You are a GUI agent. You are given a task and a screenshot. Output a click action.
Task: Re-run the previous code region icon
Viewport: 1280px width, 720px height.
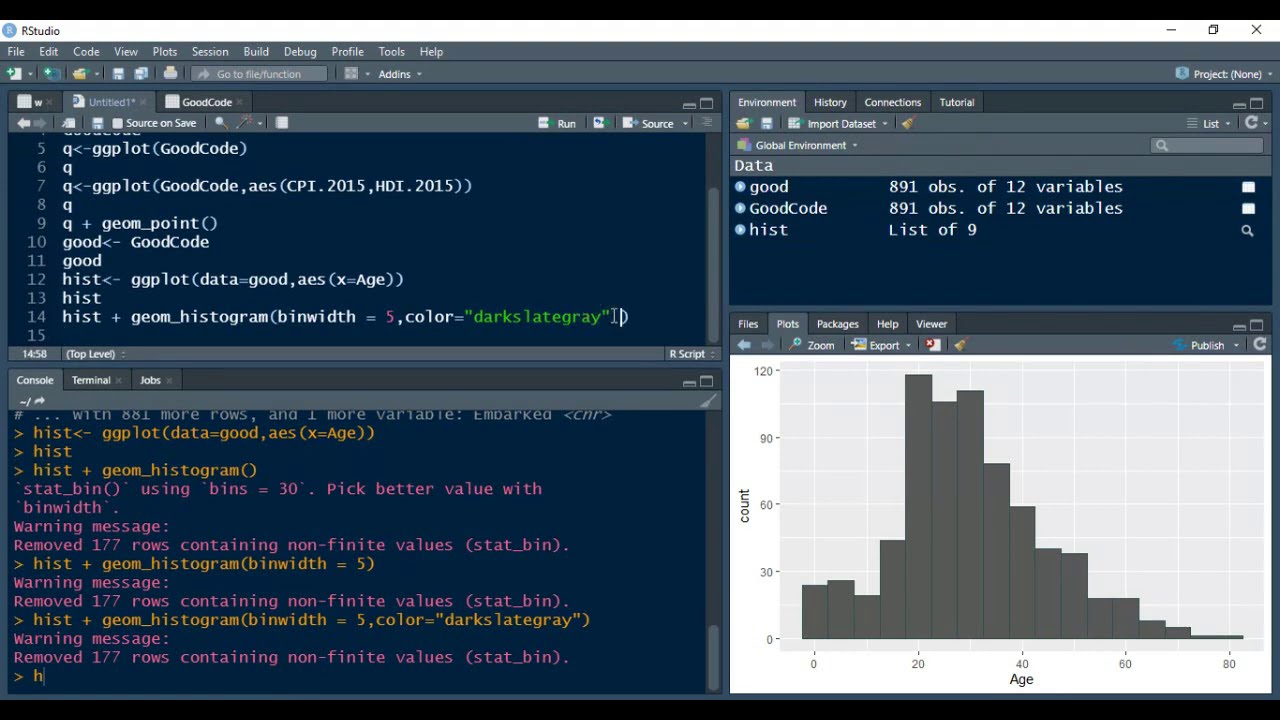(x=599, y=123)
